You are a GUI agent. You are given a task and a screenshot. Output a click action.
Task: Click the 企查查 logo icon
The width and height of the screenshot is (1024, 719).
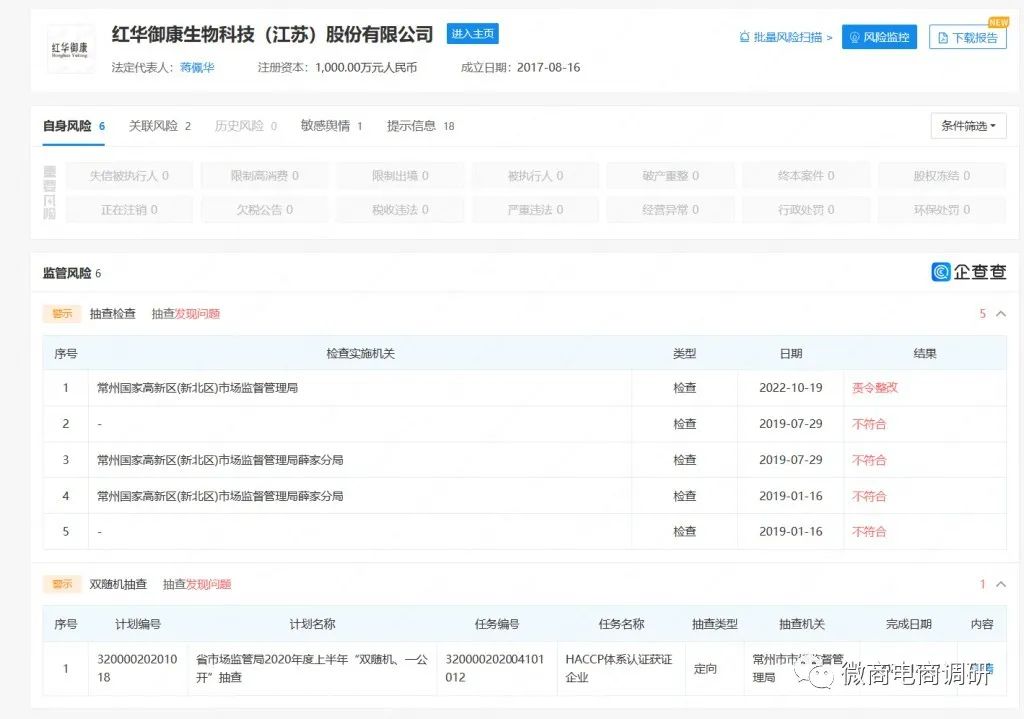(941, 272)
